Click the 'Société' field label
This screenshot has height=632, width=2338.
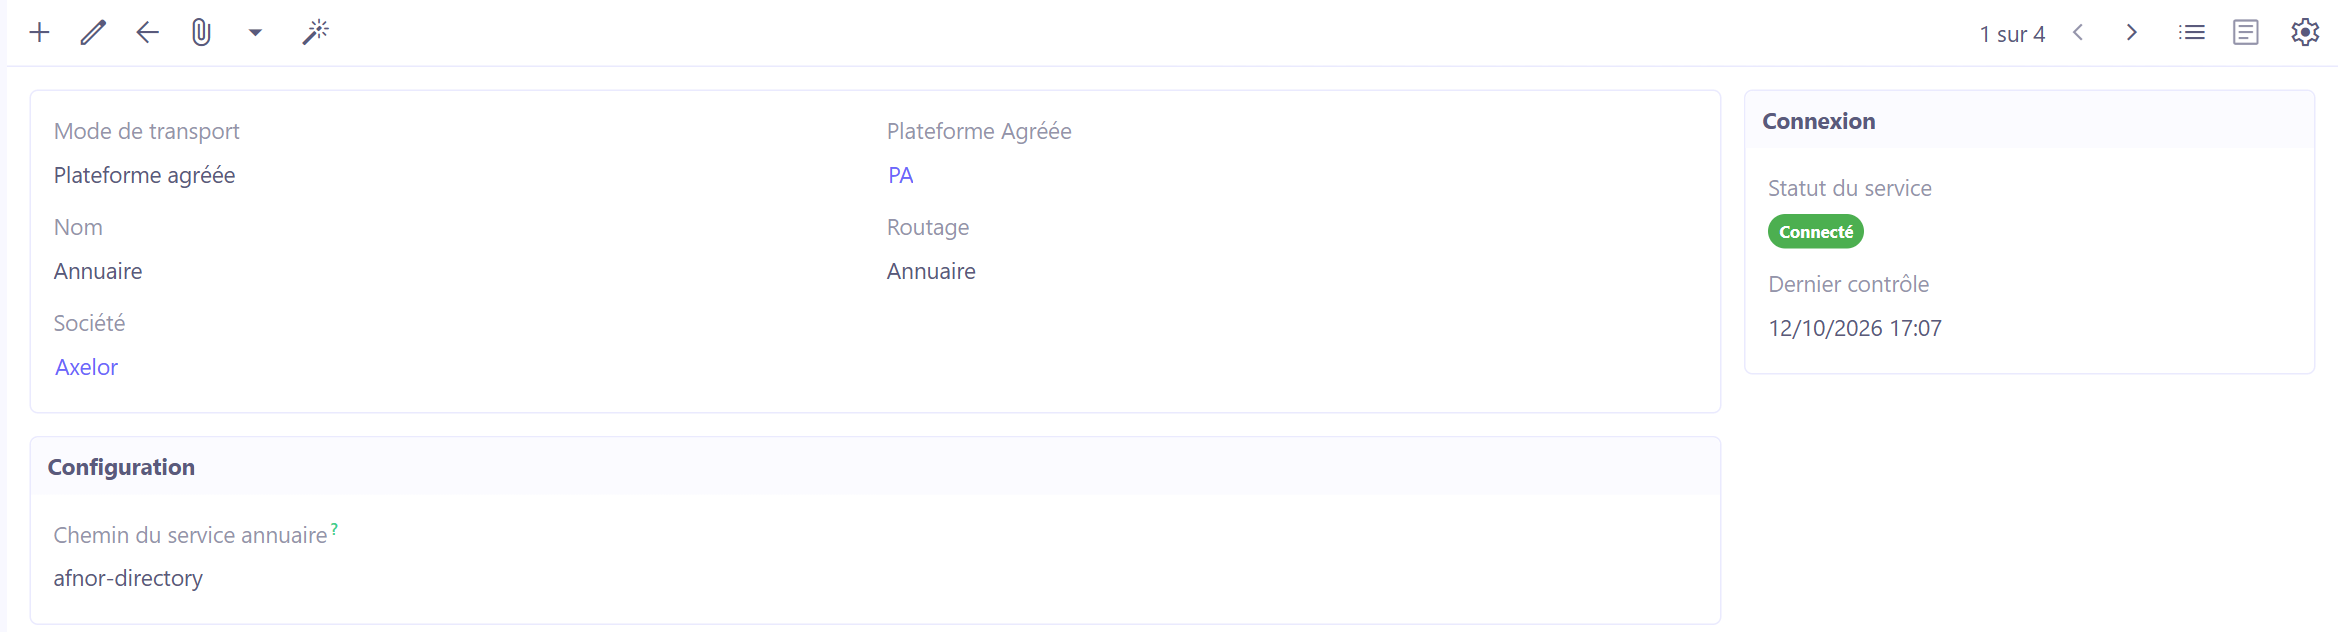pyautogui.click(x=90, y=323)
